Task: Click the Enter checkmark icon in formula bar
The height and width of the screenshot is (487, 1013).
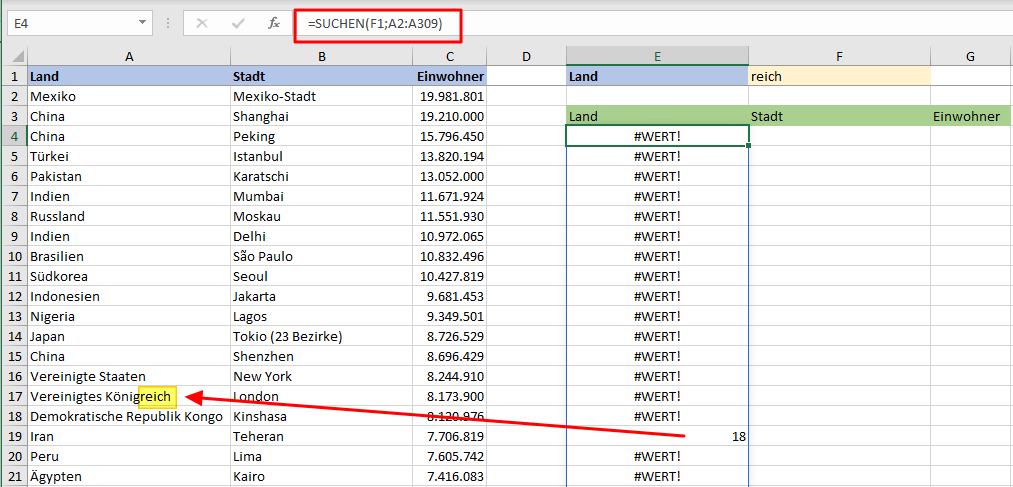Action: (x=237, y=23)
